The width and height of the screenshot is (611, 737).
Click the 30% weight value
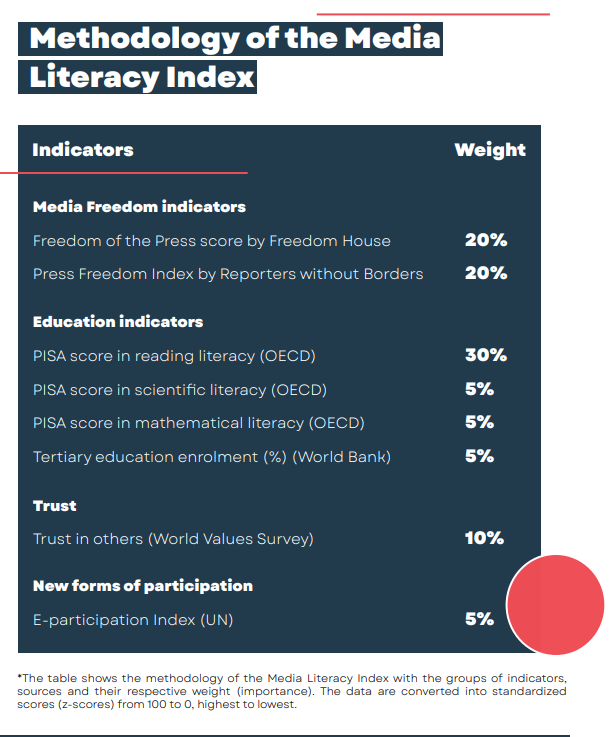click(486, 355)
